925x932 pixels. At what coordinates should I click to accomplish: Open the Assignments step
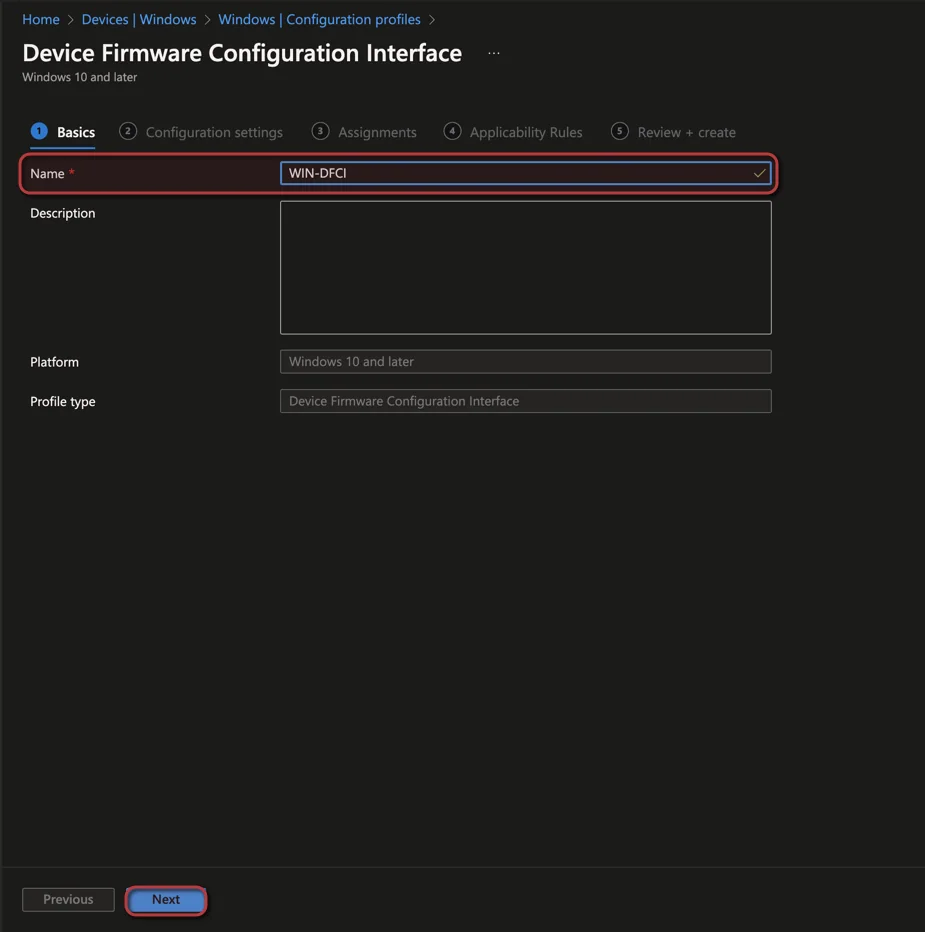(x=364, y=132)
